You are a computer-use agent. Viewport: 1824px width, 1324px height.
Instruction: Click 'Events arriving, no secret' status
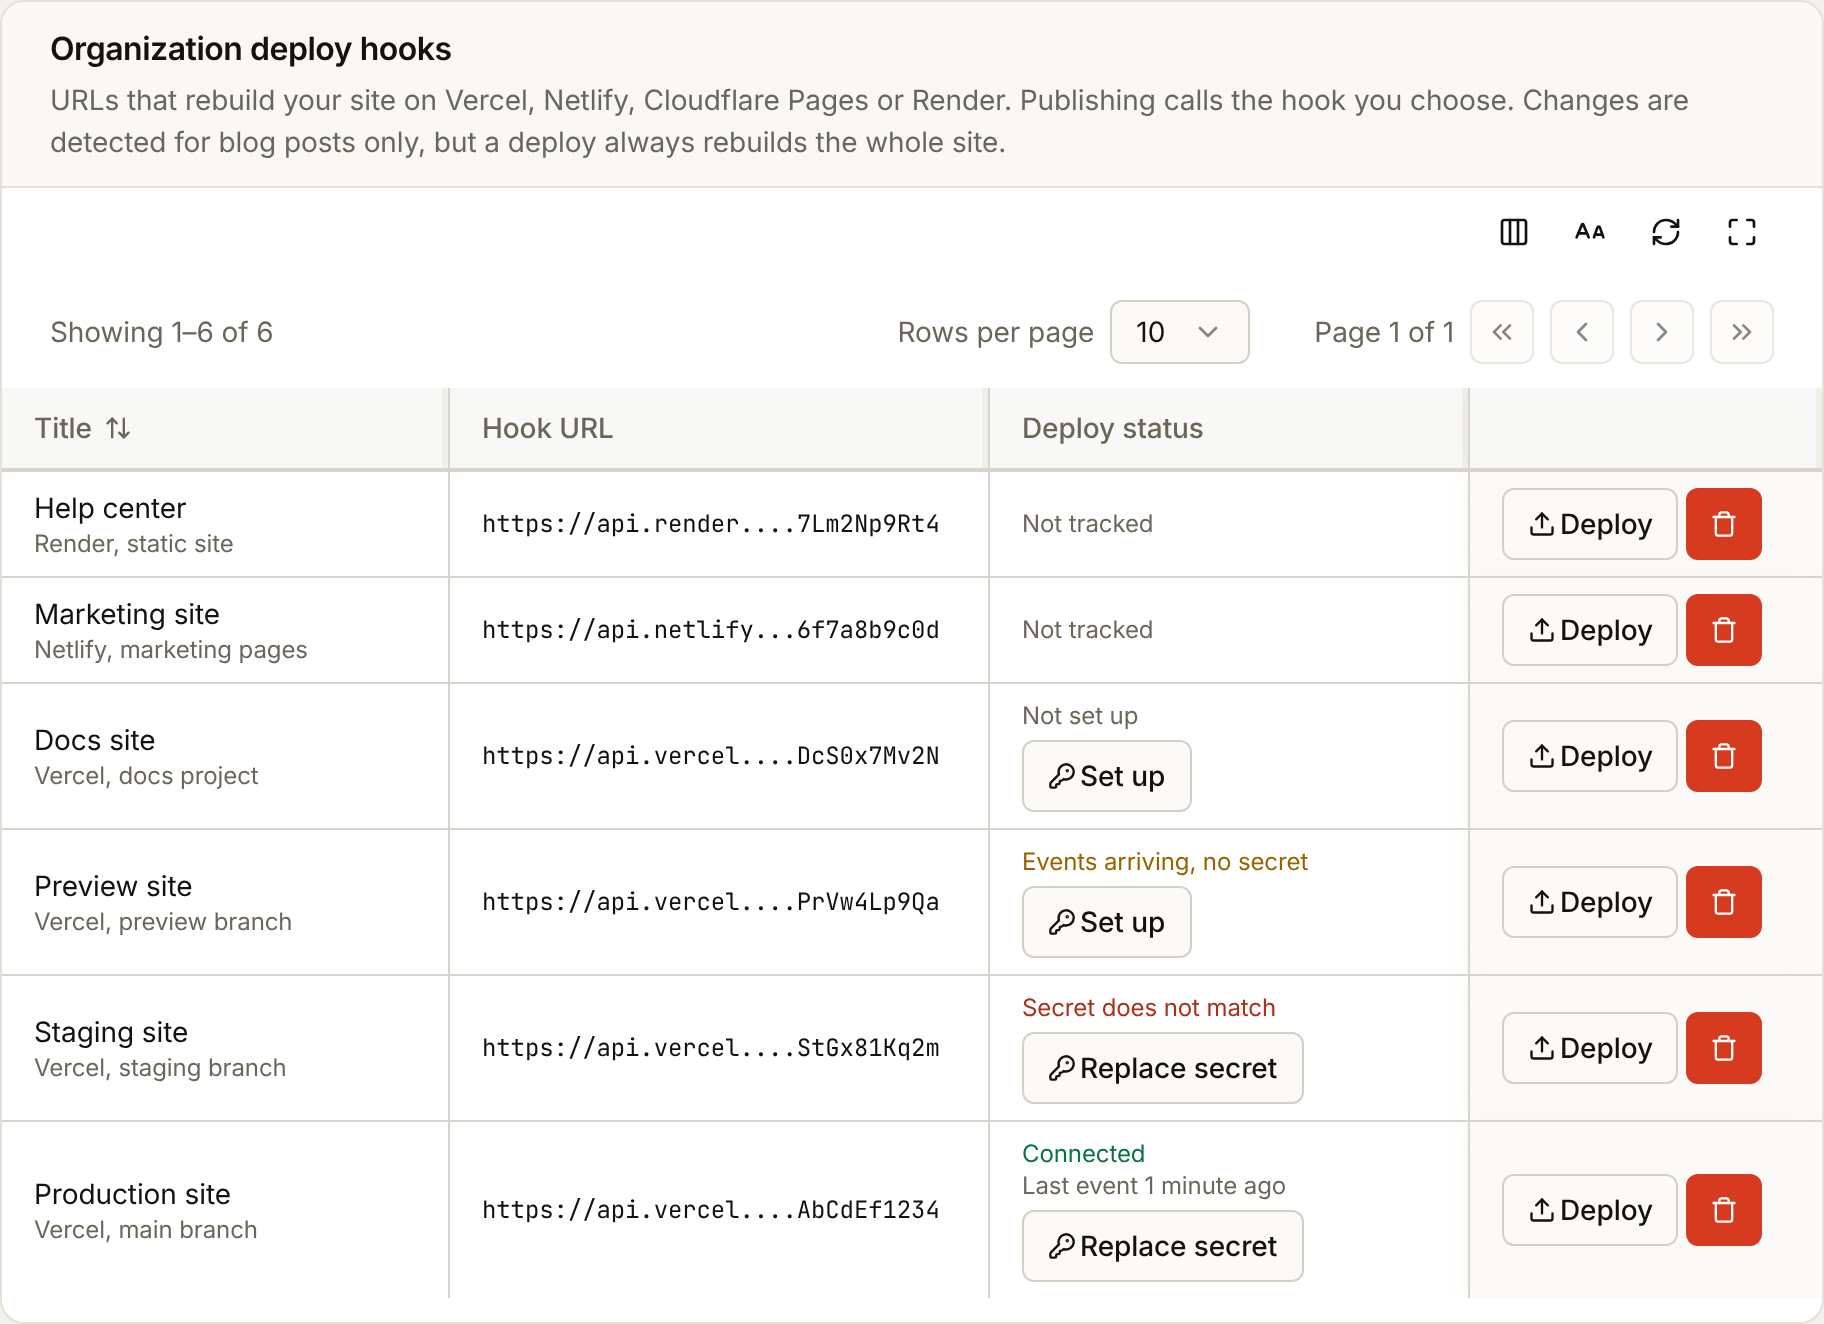1165,862
